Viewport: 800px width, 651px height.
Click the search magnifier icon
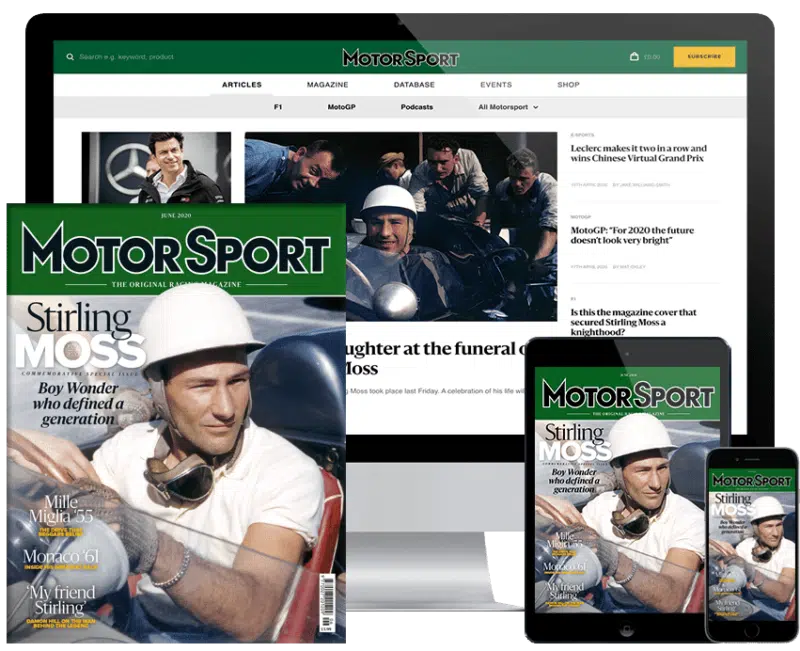point(70,57)
